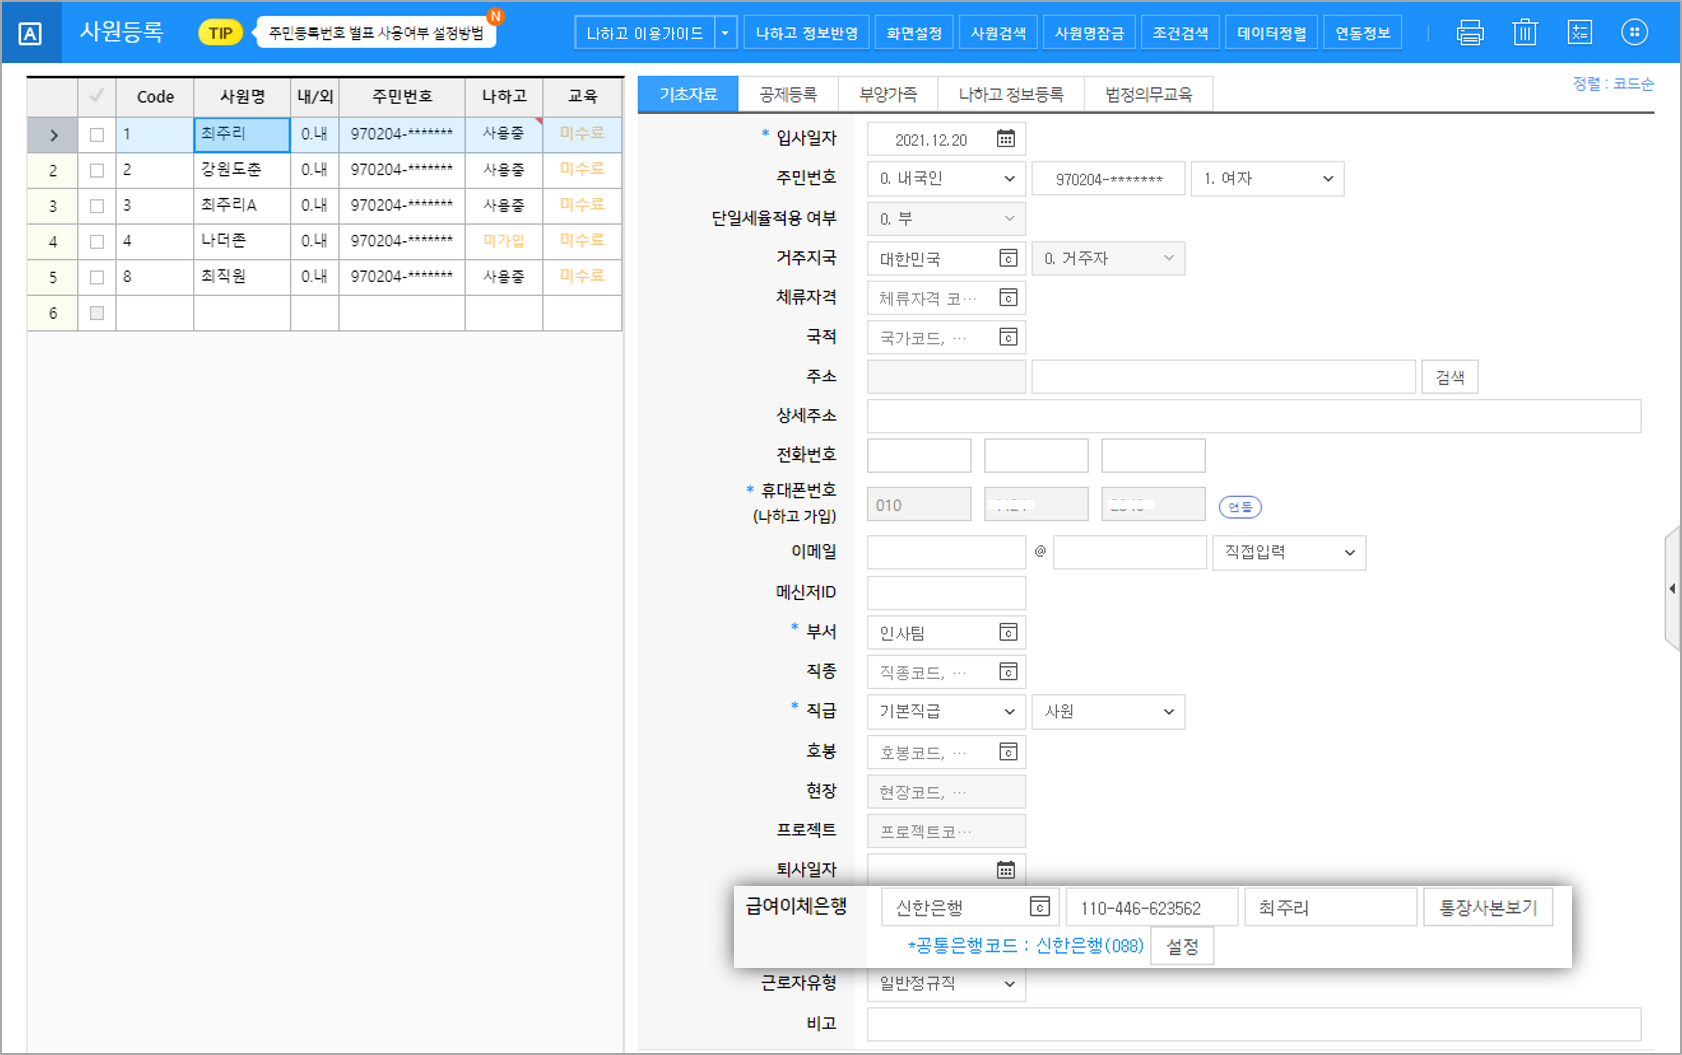The image size is (1682, 1055).
Task: Open 화면설정 from the toolbar
Action: pos(914,33)
